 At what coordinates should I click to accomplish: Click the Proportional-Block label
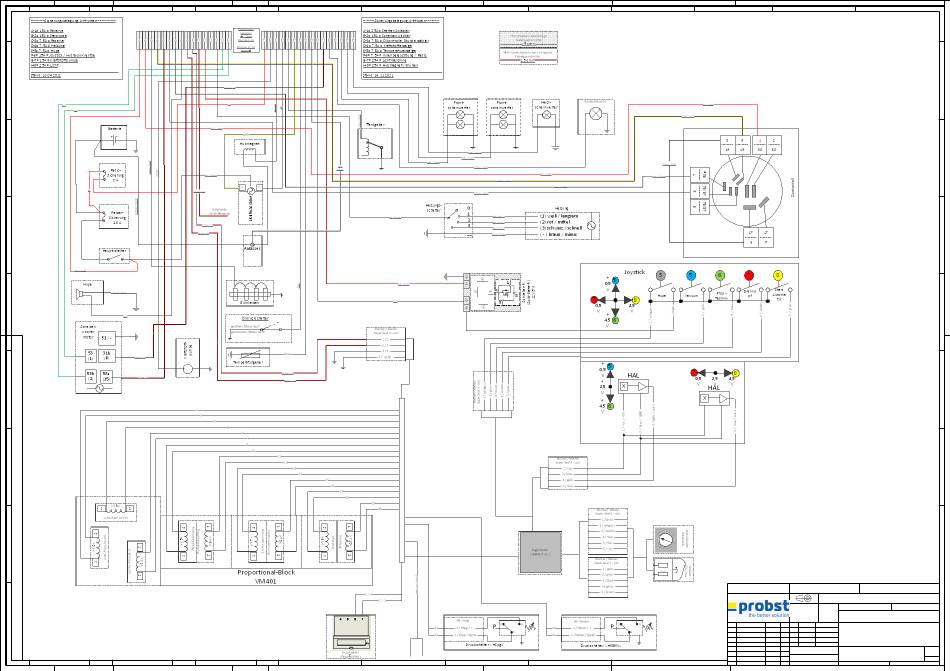(266, 572)
